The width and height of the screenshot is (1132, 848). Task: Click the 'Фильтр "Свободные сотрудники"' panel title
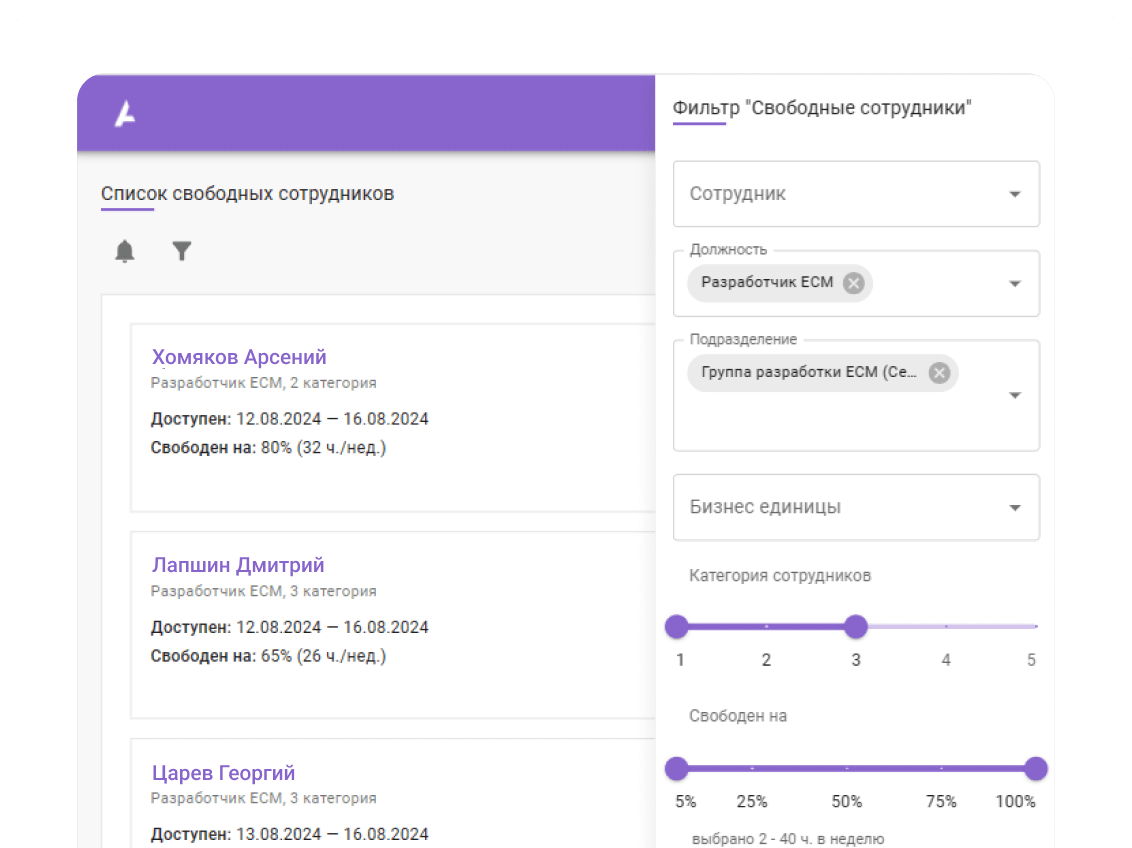click(x=822, y=108)
